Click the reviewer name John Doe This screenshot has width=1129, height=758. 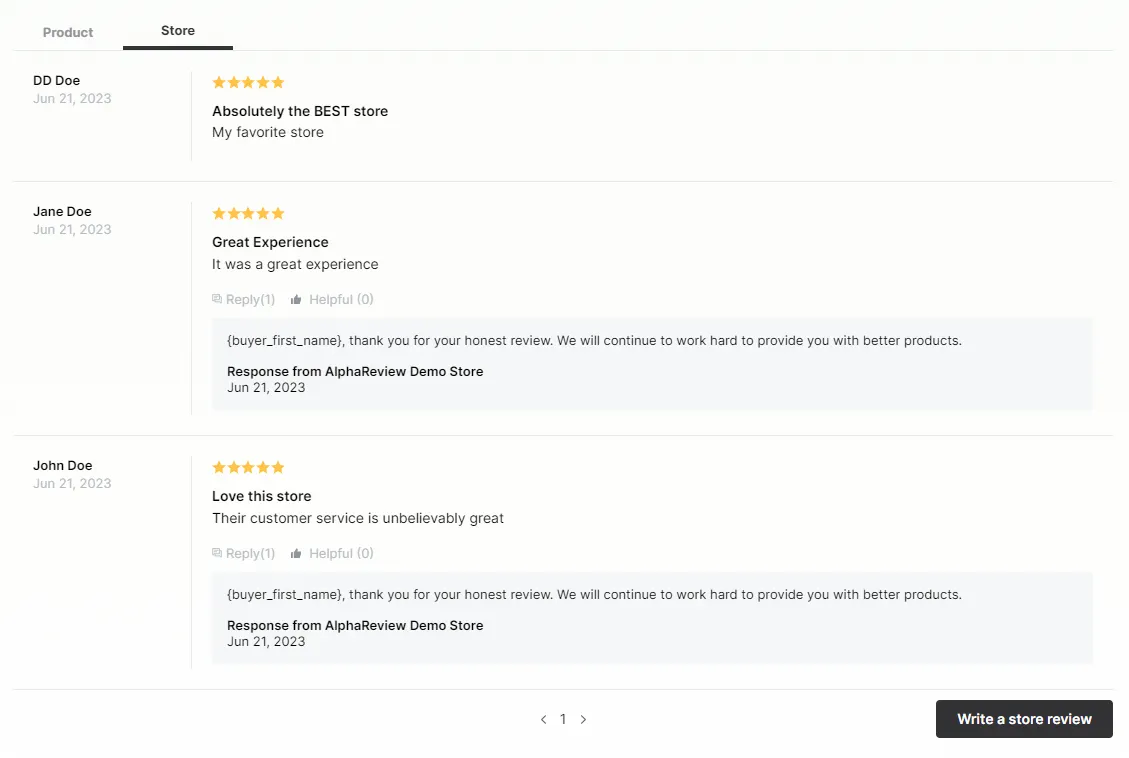tap(62, 465)
